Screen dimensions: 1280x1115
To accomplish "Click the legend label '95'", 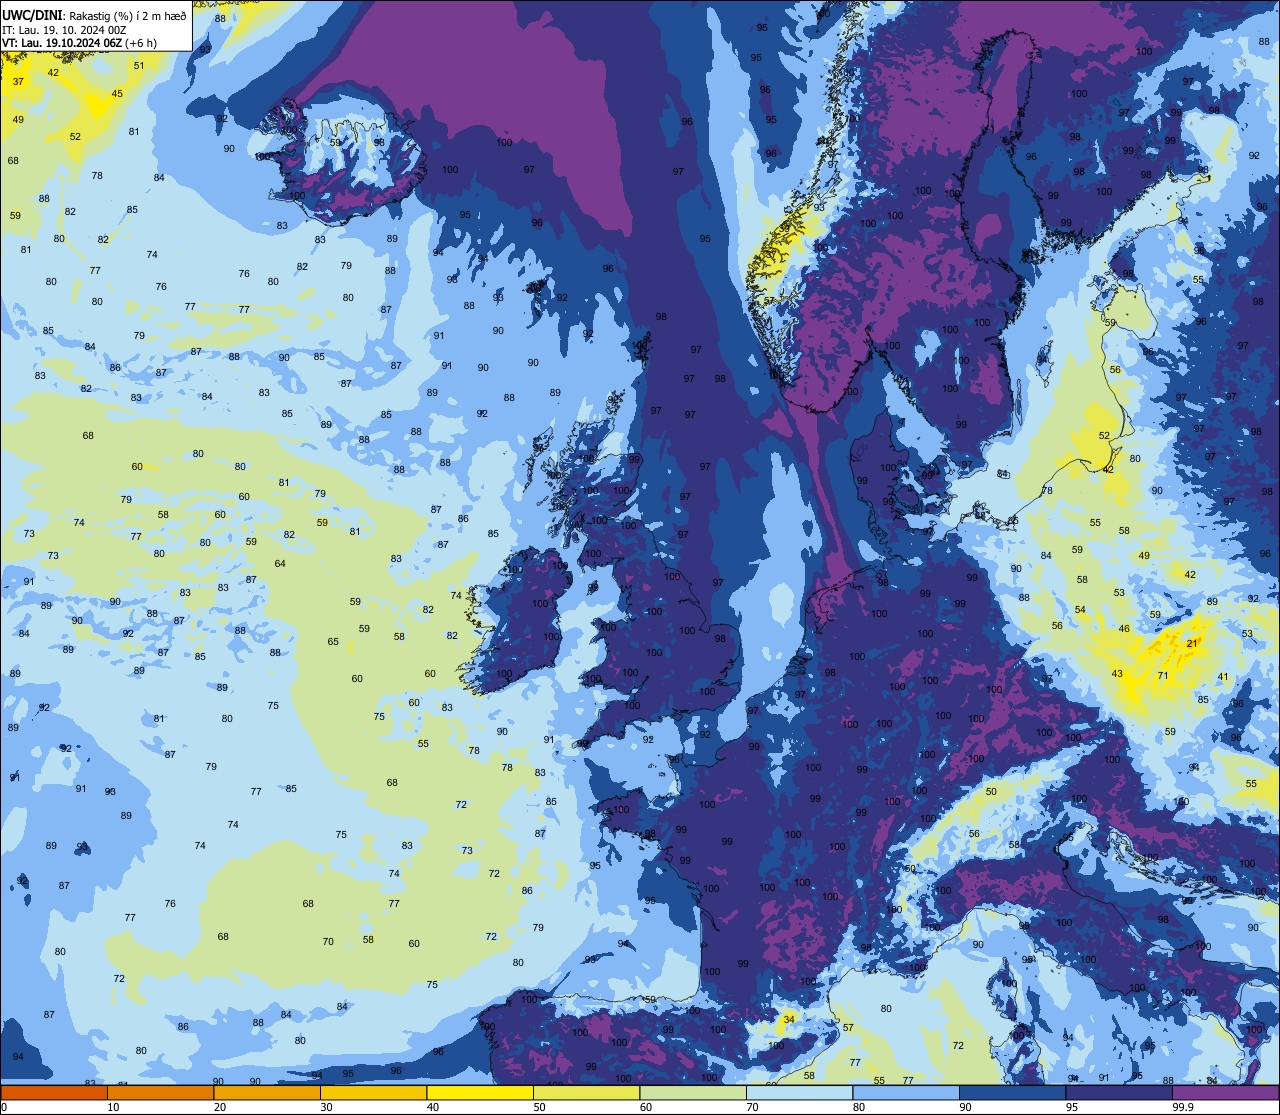I will [x=1072, y=1107].
